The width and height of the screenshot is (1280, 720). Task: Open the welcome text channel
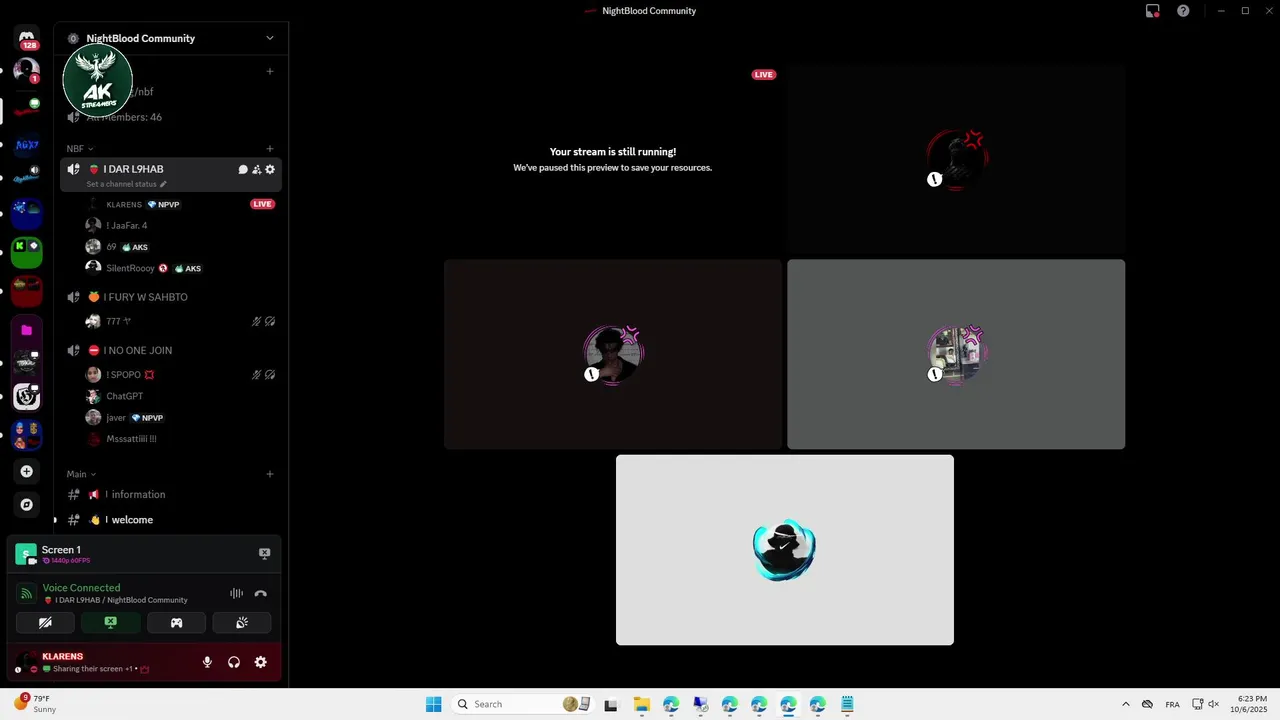(x=171, y=520)
